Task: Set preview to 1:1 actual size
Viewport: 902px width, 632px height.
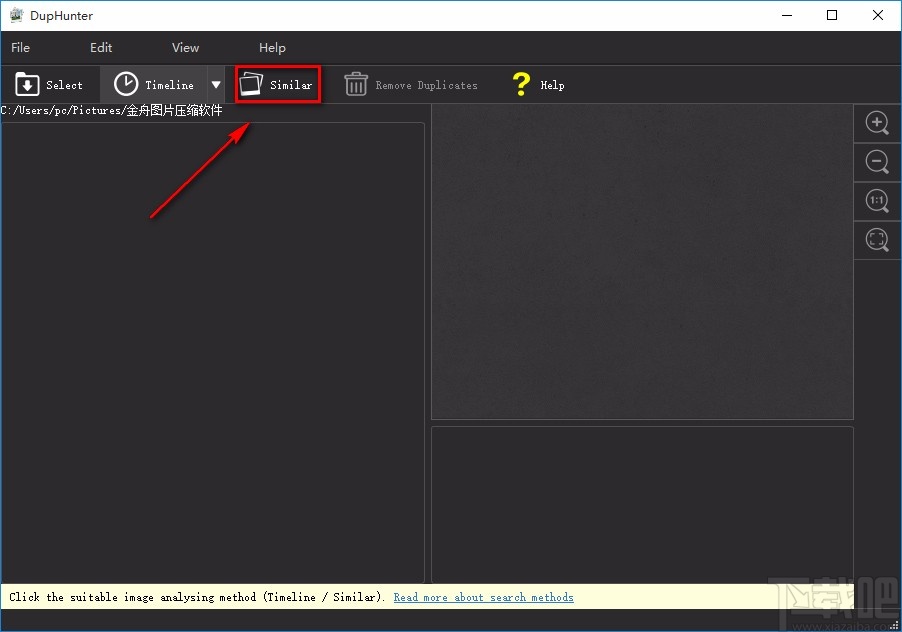Action: coord(877,201)
